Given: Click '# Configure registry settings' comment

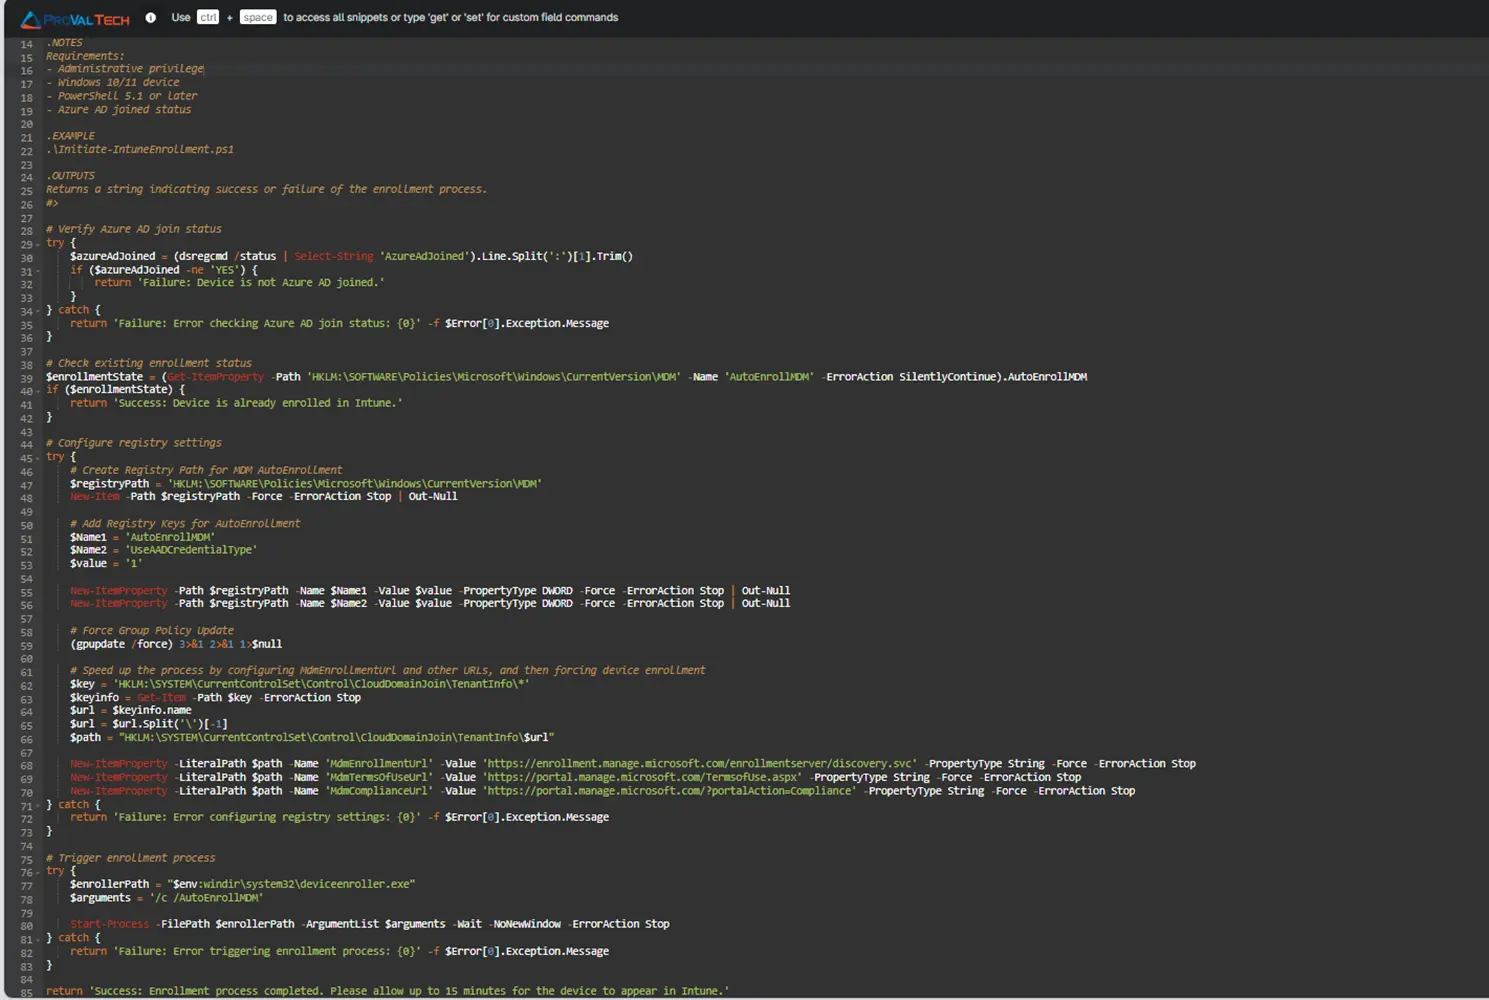Looking at the screenshot, I should pyautogui.click(x=134, y=443).
